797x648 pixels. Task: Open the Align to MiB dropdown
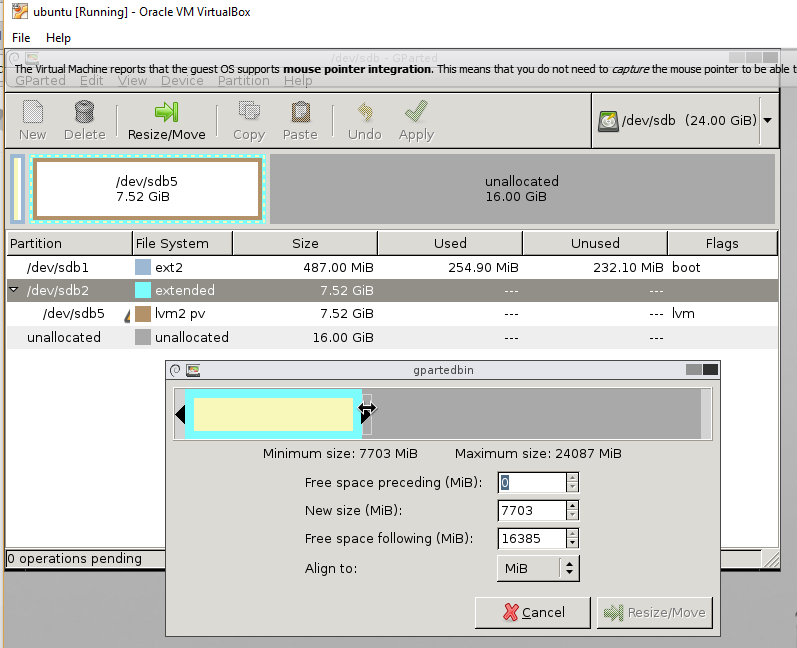coord(538,568)
